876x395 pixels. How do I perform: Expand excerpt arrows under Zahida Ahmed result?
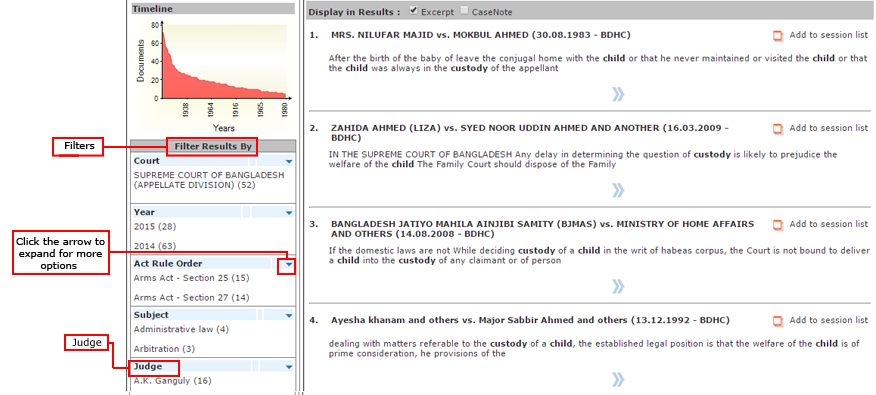[x=617, y=191]
